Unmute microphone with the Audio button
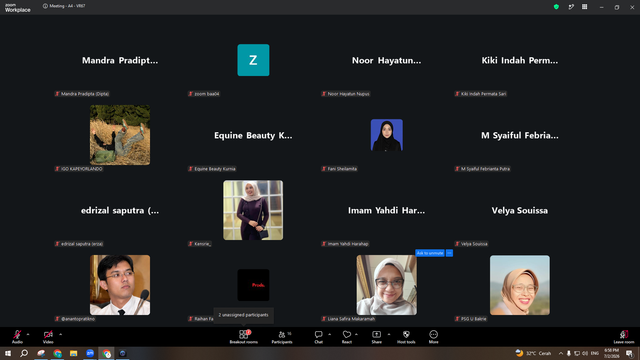This screenshot has width=640, height=360. pyautogui.click(x=17, y=336)
